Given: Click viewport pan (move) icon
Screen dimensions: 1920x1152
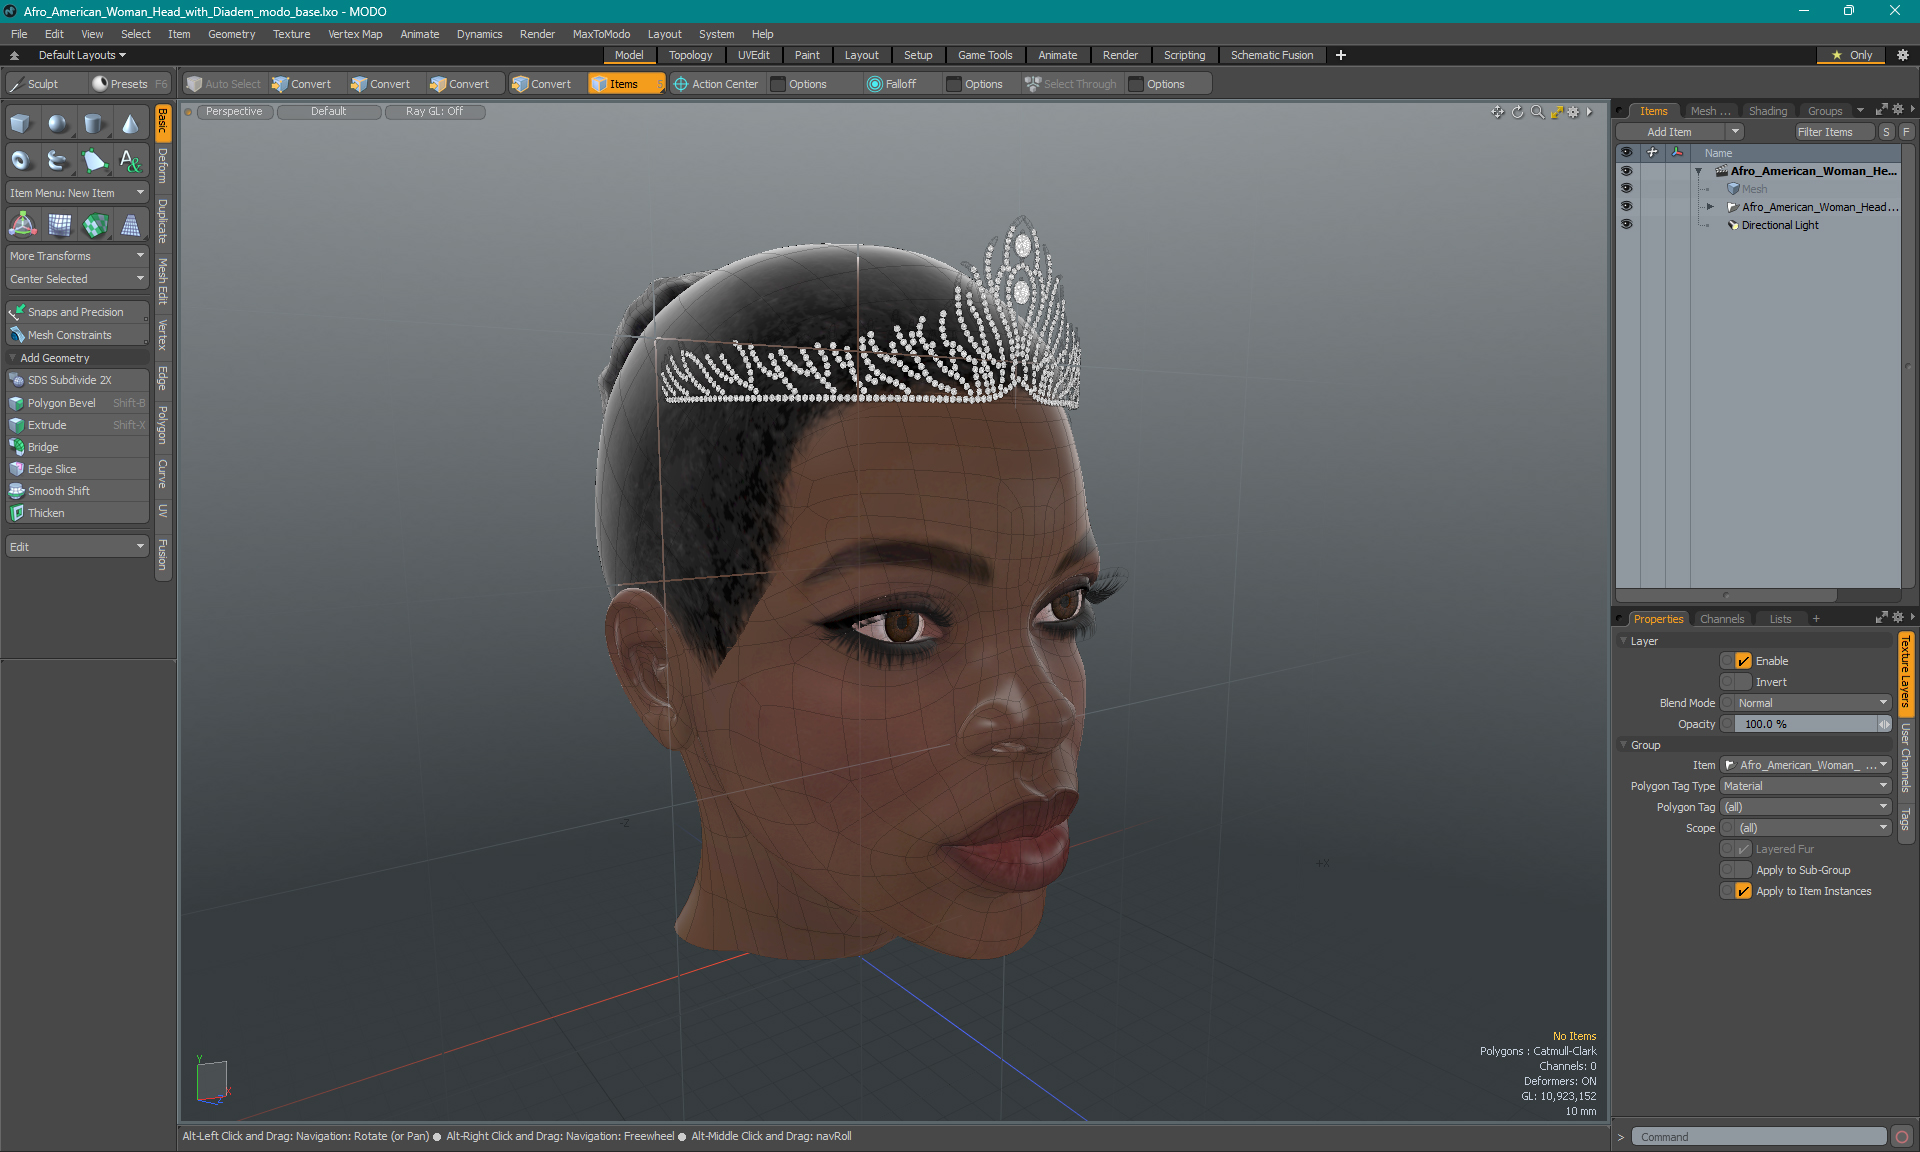Looking at the screenshot, I should coord(1497,112).
